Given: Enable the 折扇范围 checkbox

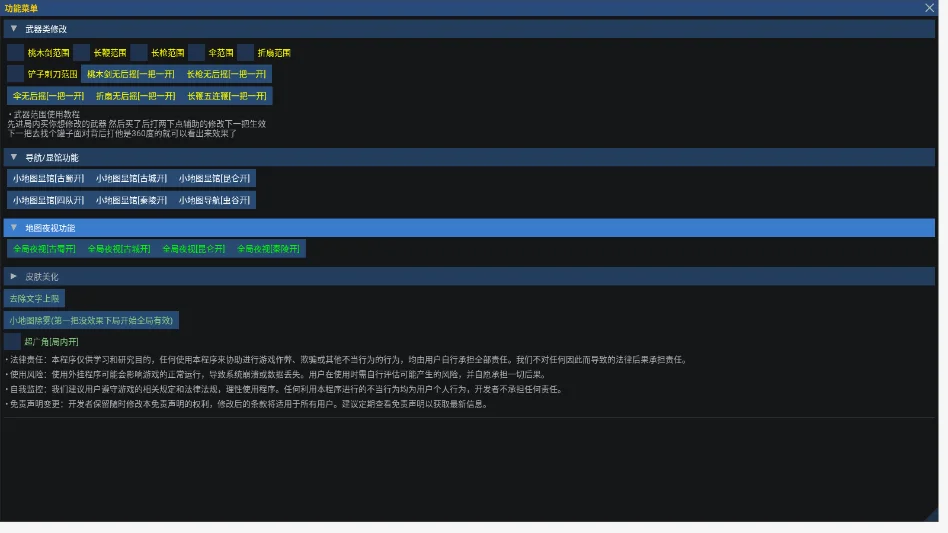Looking at the screenshot, I should coord(245,53).
